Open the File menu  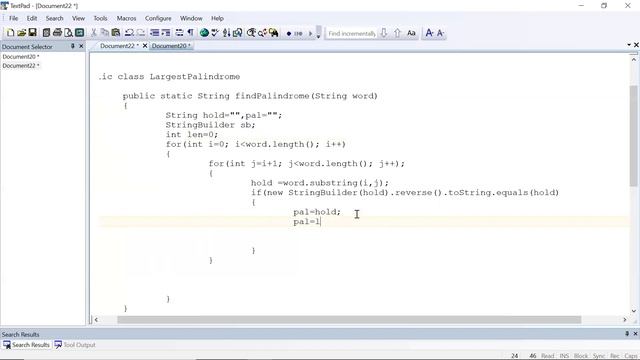point(13,18)
